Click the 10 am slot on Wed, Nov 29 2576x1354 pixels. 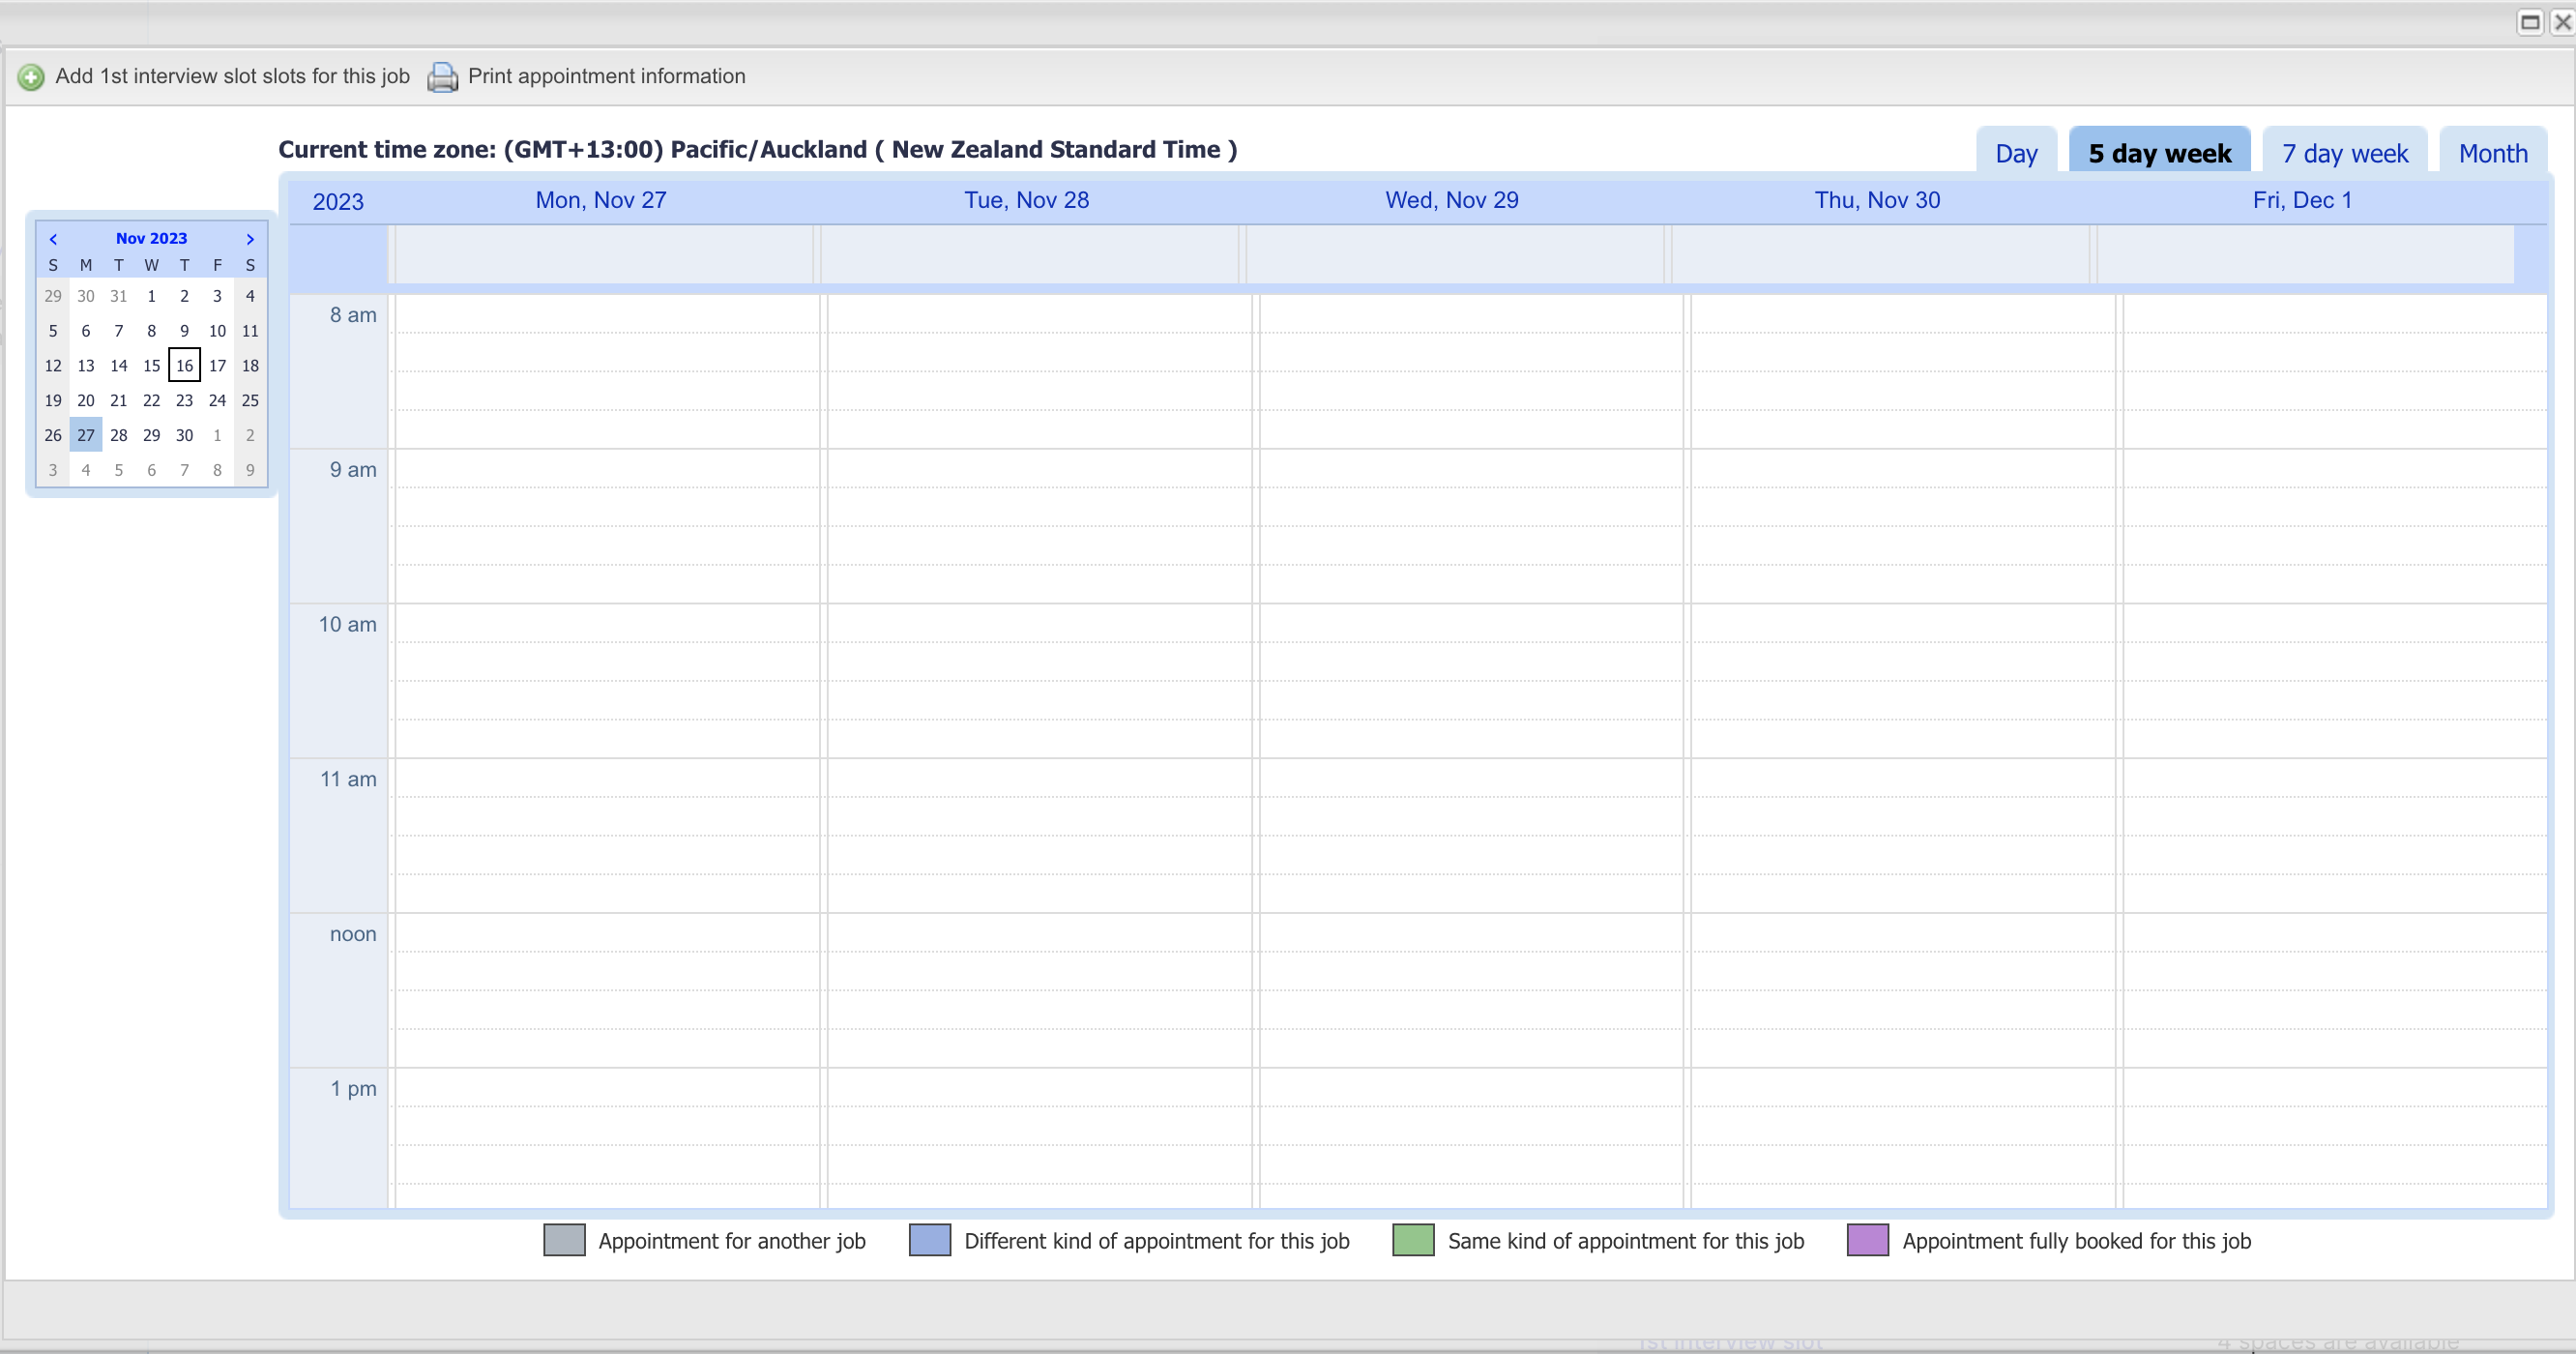click(x=1470, y=623)
